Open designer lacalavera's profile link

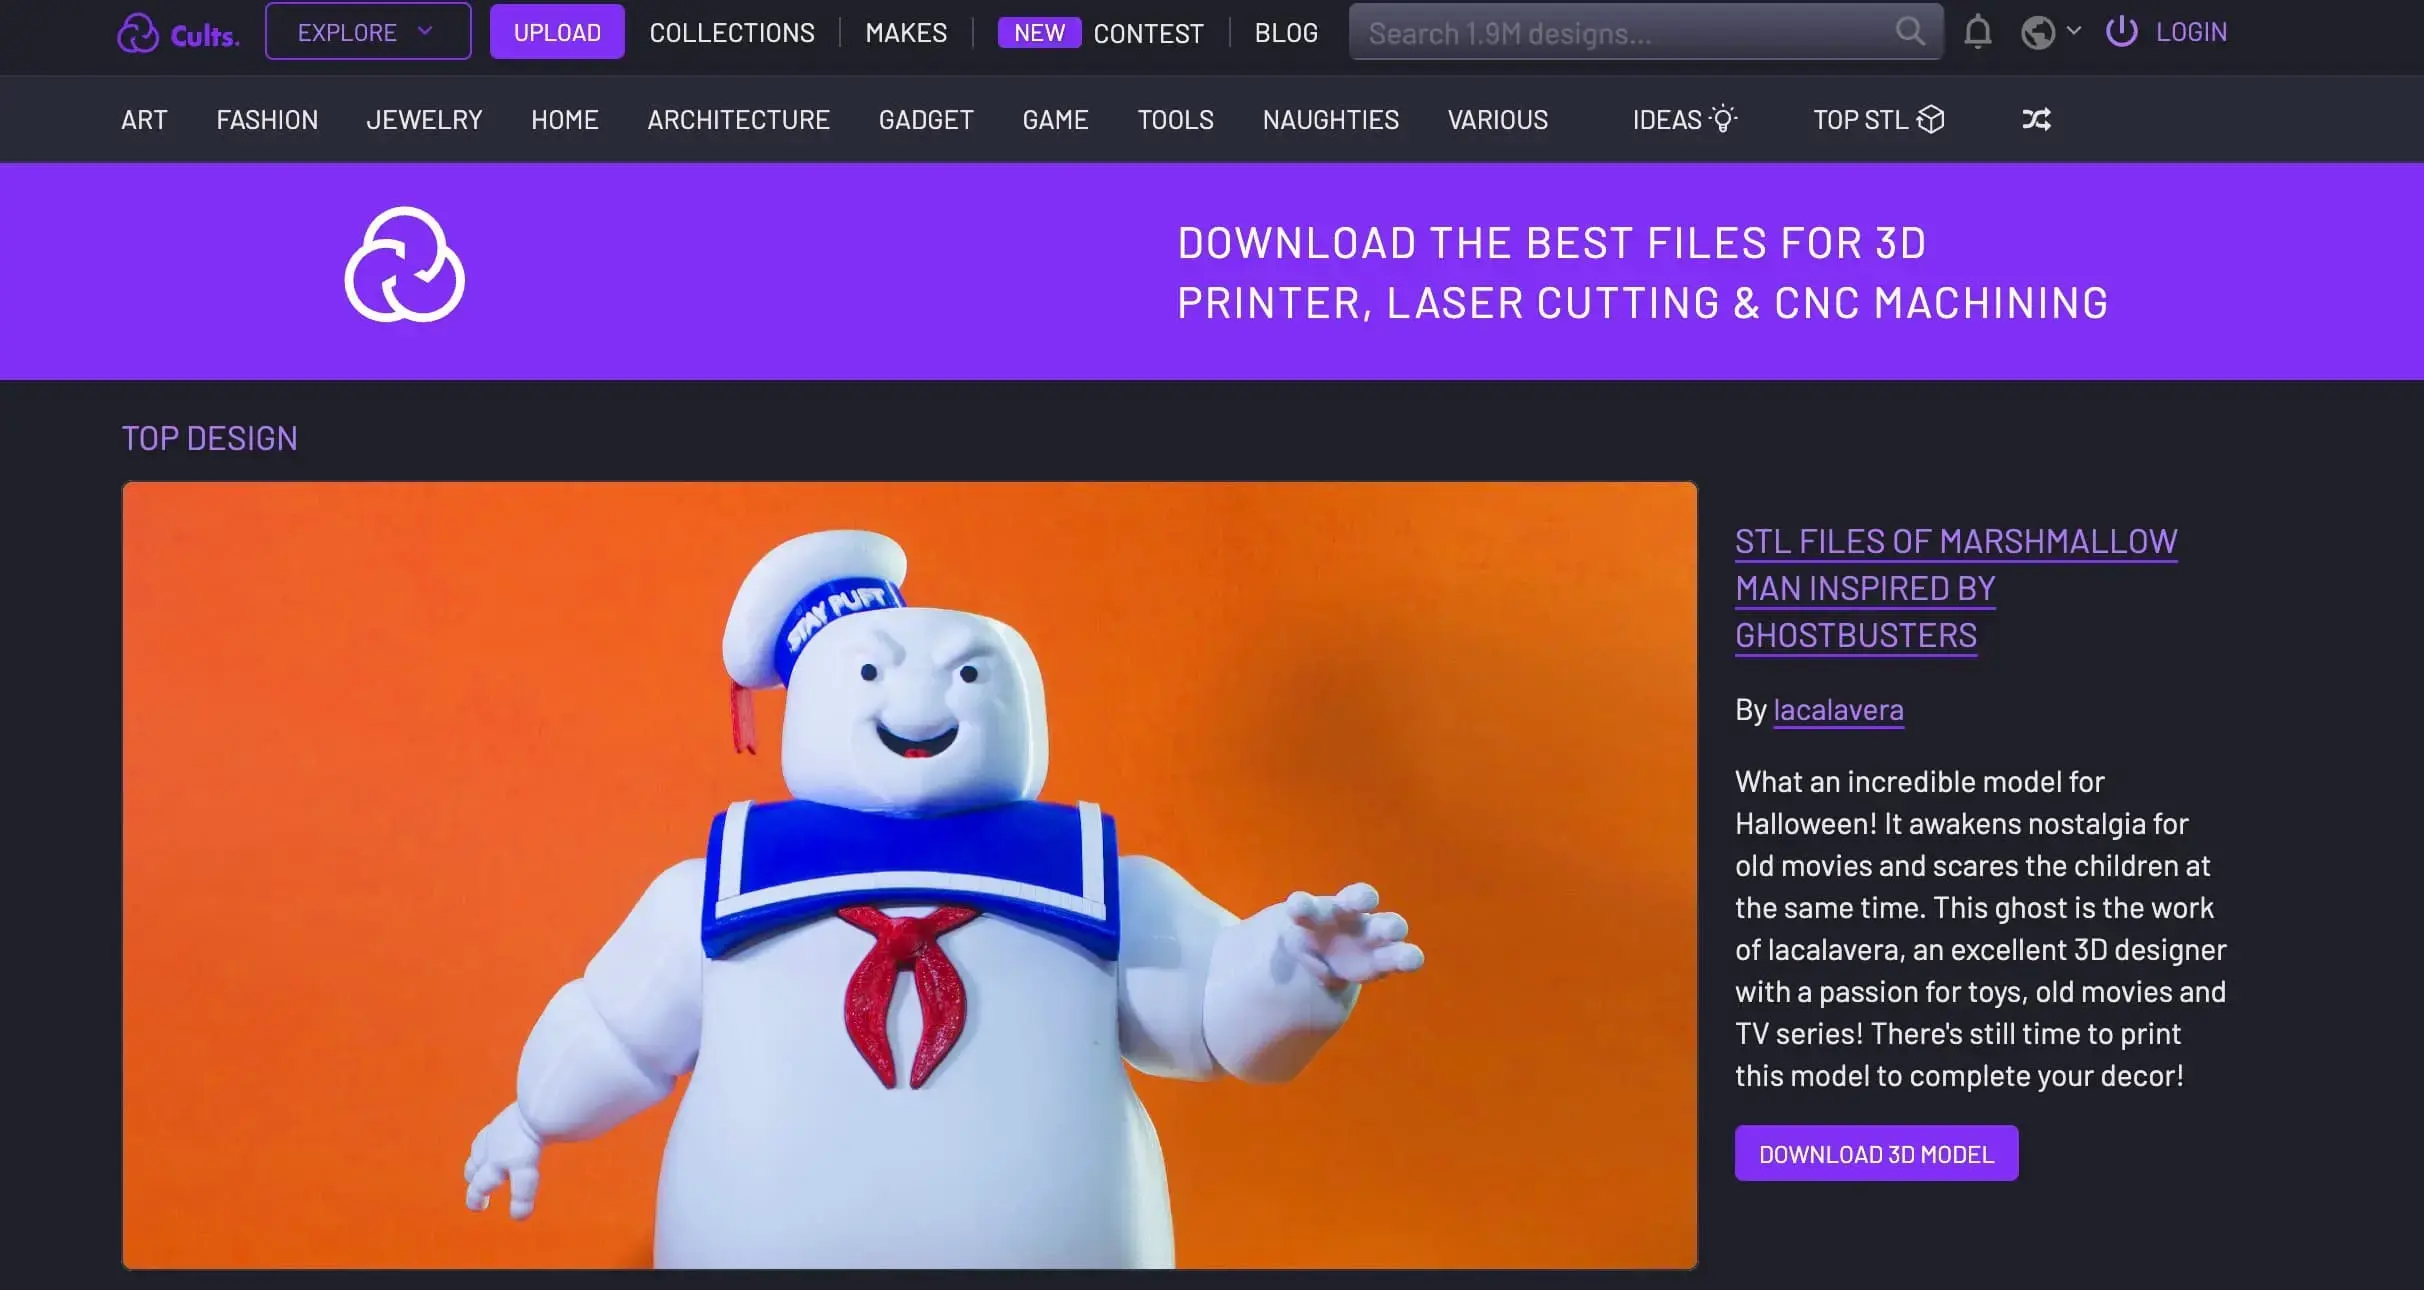click(x=1838, y=710)
